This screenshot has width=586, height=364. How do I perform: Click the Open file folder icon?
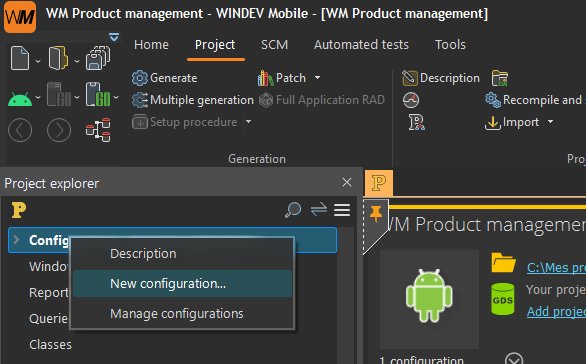point(58,58)
